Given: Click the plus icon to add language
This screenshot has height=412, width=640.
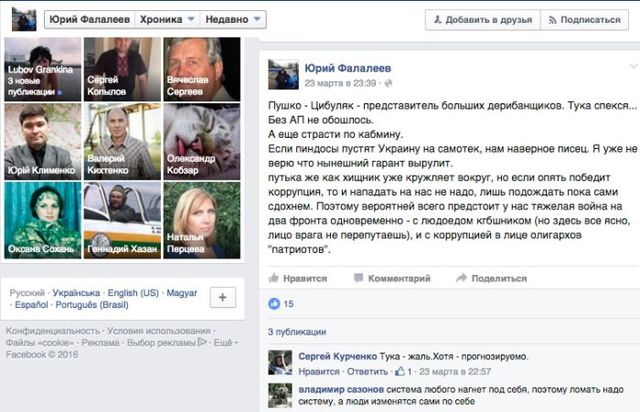Looking at the screenshot, I should click(223, 297).
